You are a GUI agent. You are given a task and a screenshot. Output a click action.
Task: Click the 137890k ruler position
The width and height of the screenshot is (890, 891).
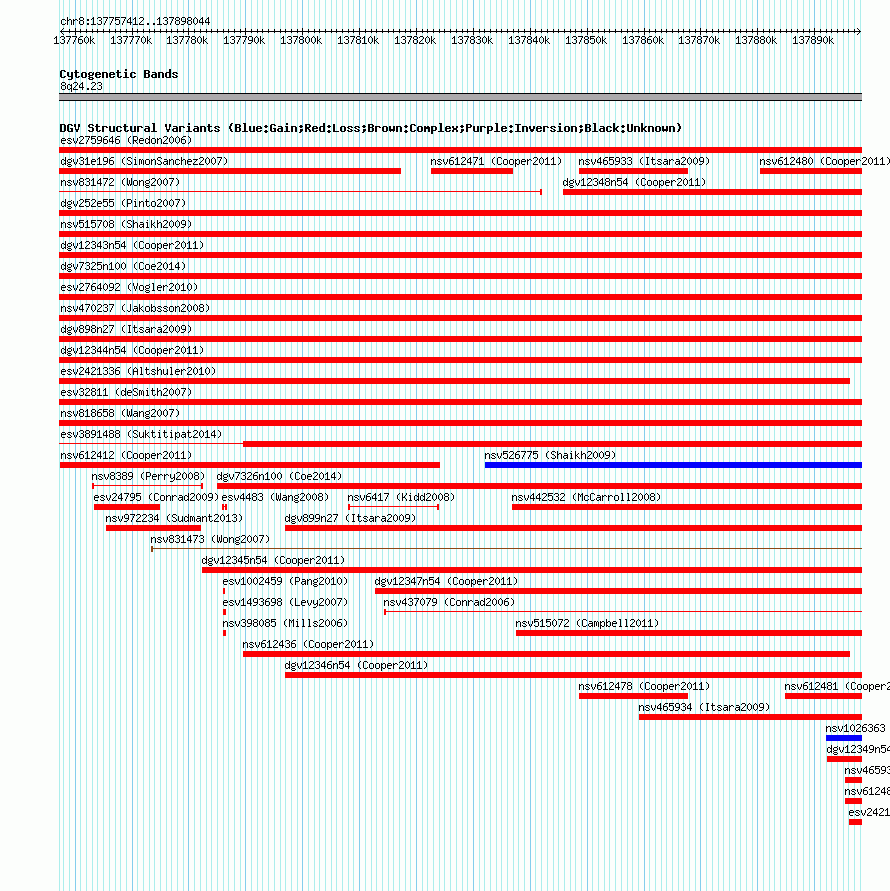pos(813,41)
